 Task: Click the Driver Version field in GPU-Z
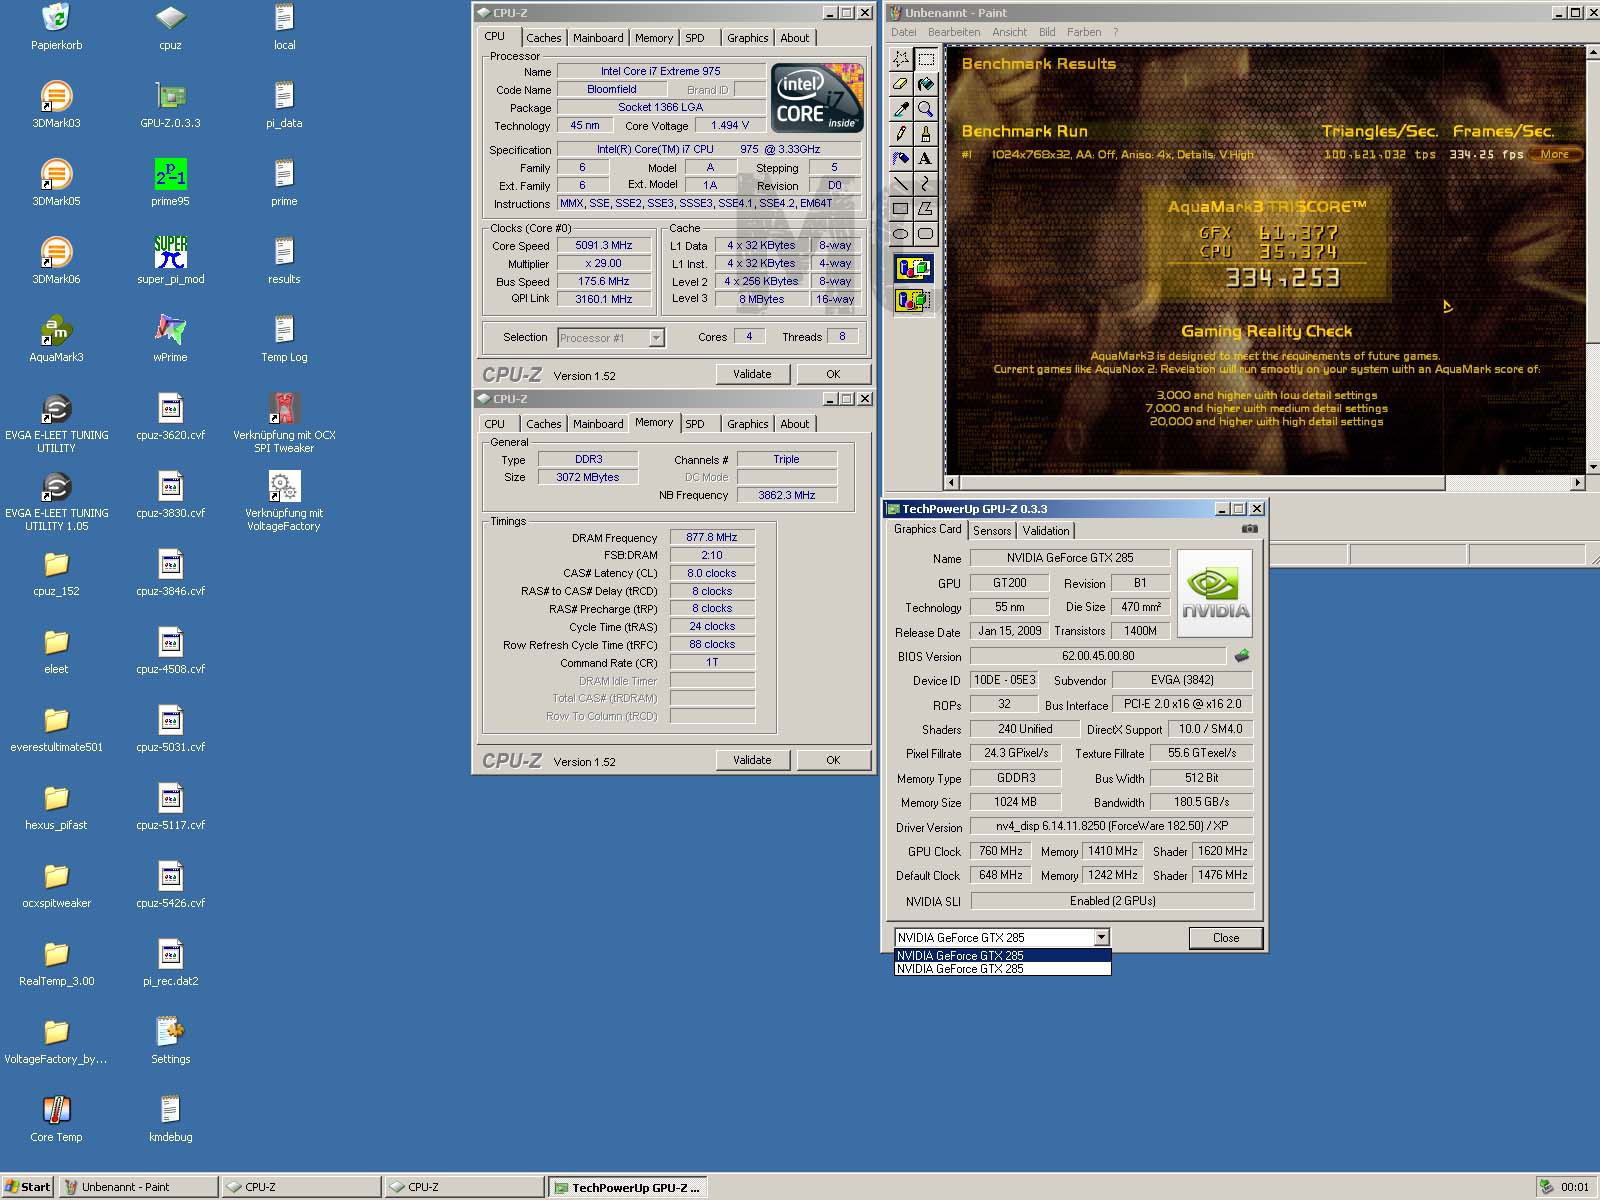click(1111, 826)
